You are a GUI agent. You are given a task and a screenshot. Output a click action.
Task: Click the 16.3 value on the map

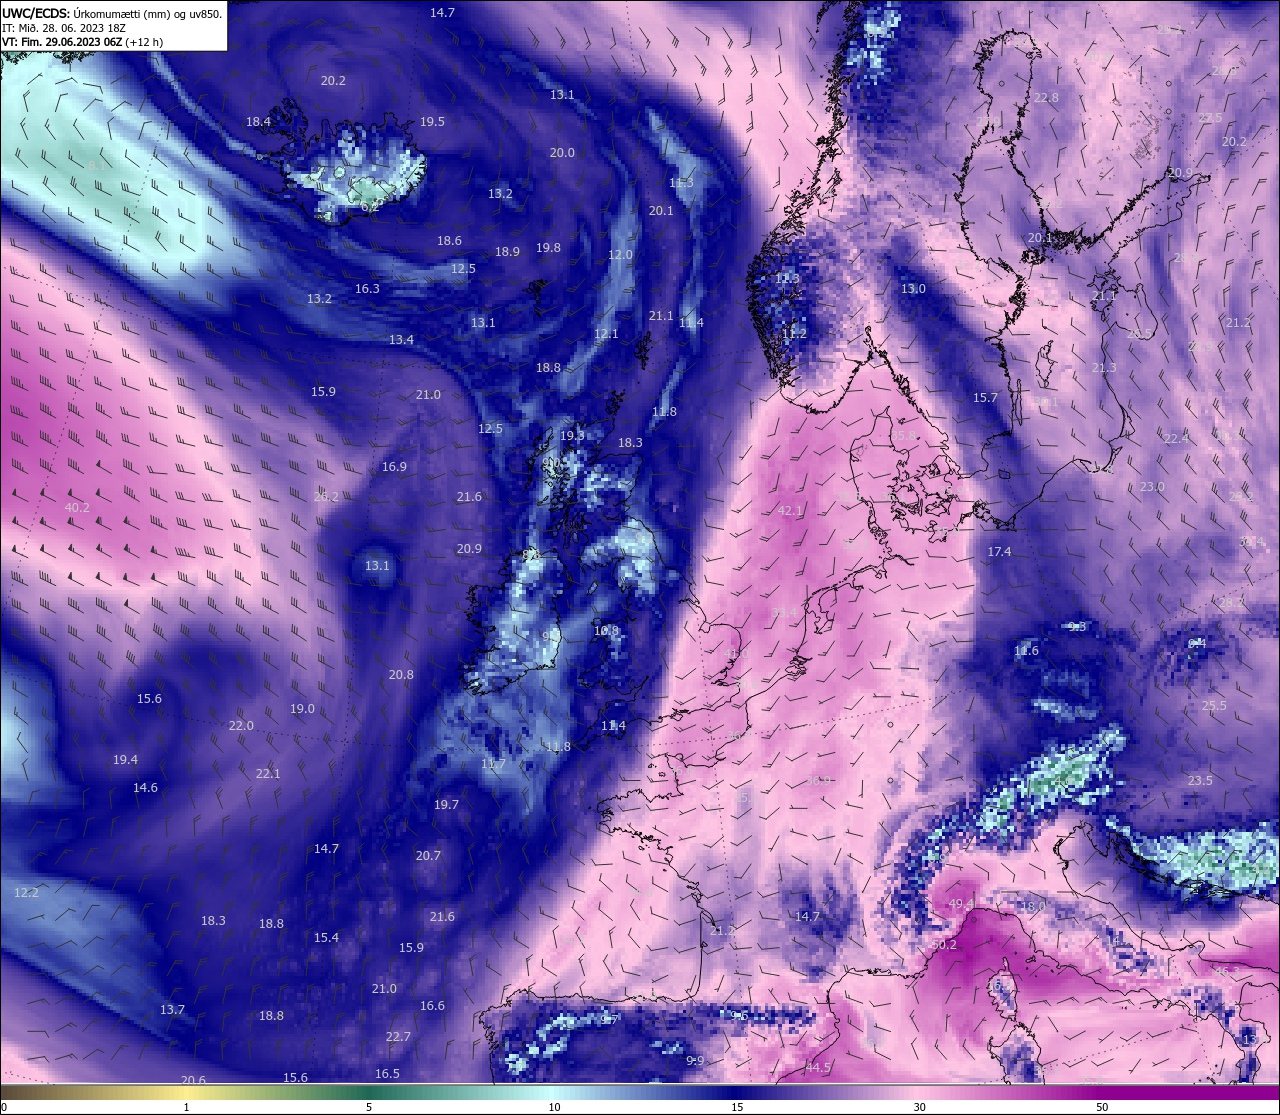tap(367, 289)
